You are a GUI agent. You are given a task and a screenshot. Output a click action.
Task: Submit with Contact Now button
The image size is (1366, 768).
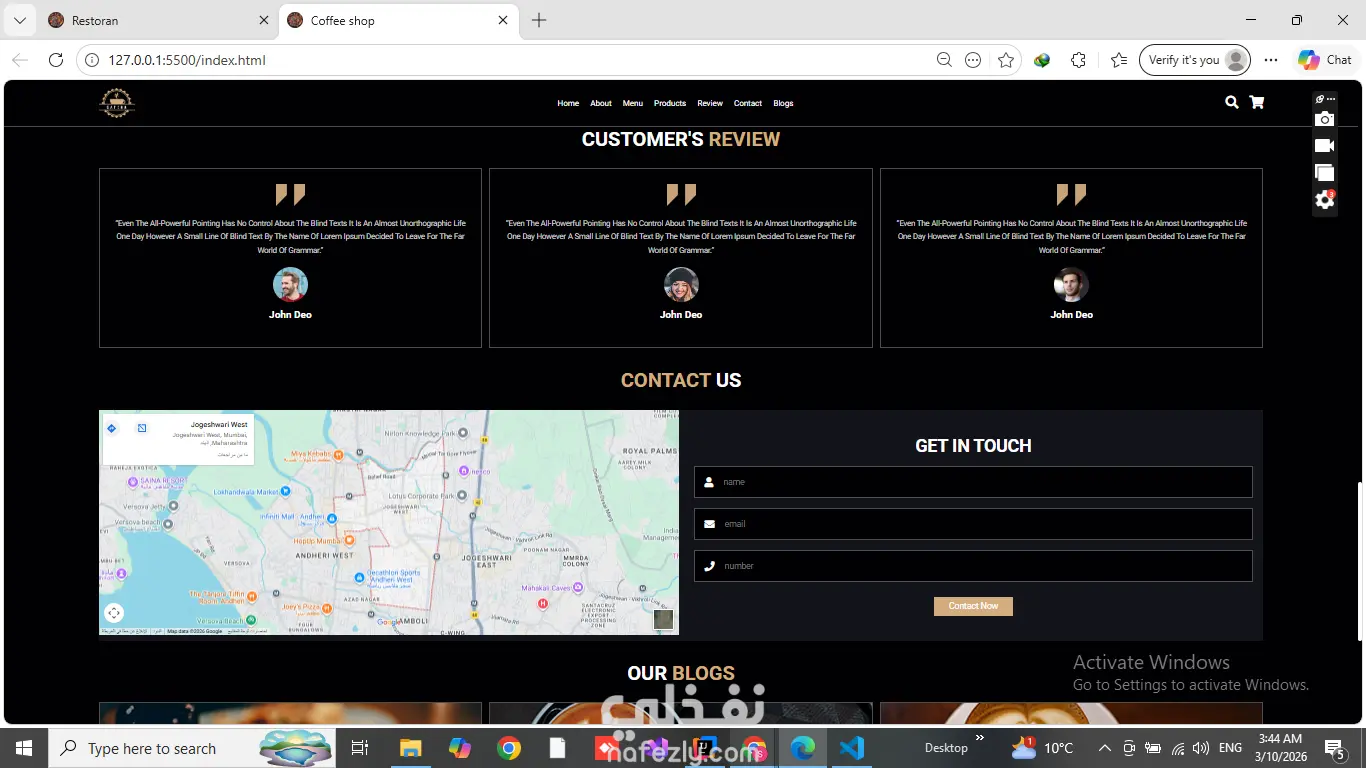click(973, 606)
